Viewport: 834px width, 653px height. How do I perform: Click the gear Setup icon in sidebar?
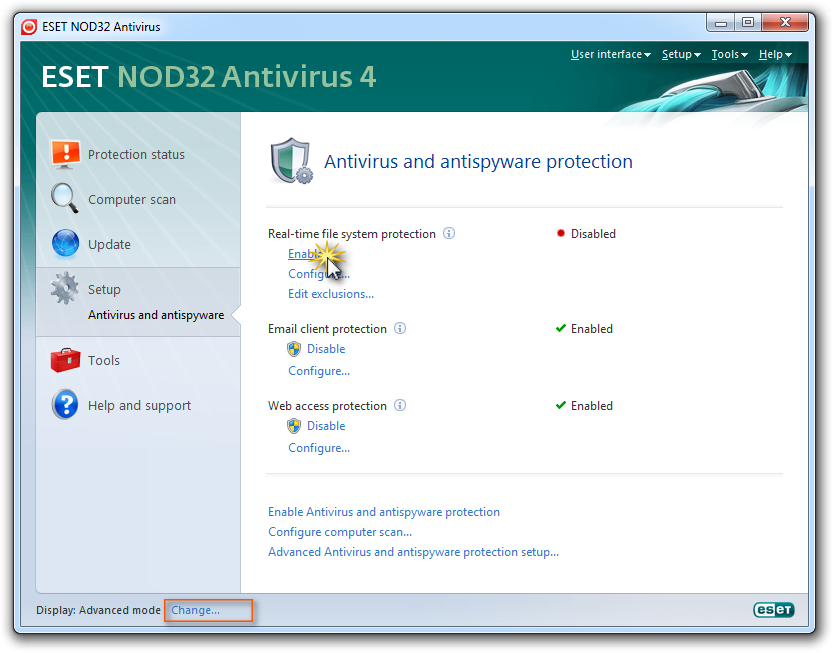65,288
